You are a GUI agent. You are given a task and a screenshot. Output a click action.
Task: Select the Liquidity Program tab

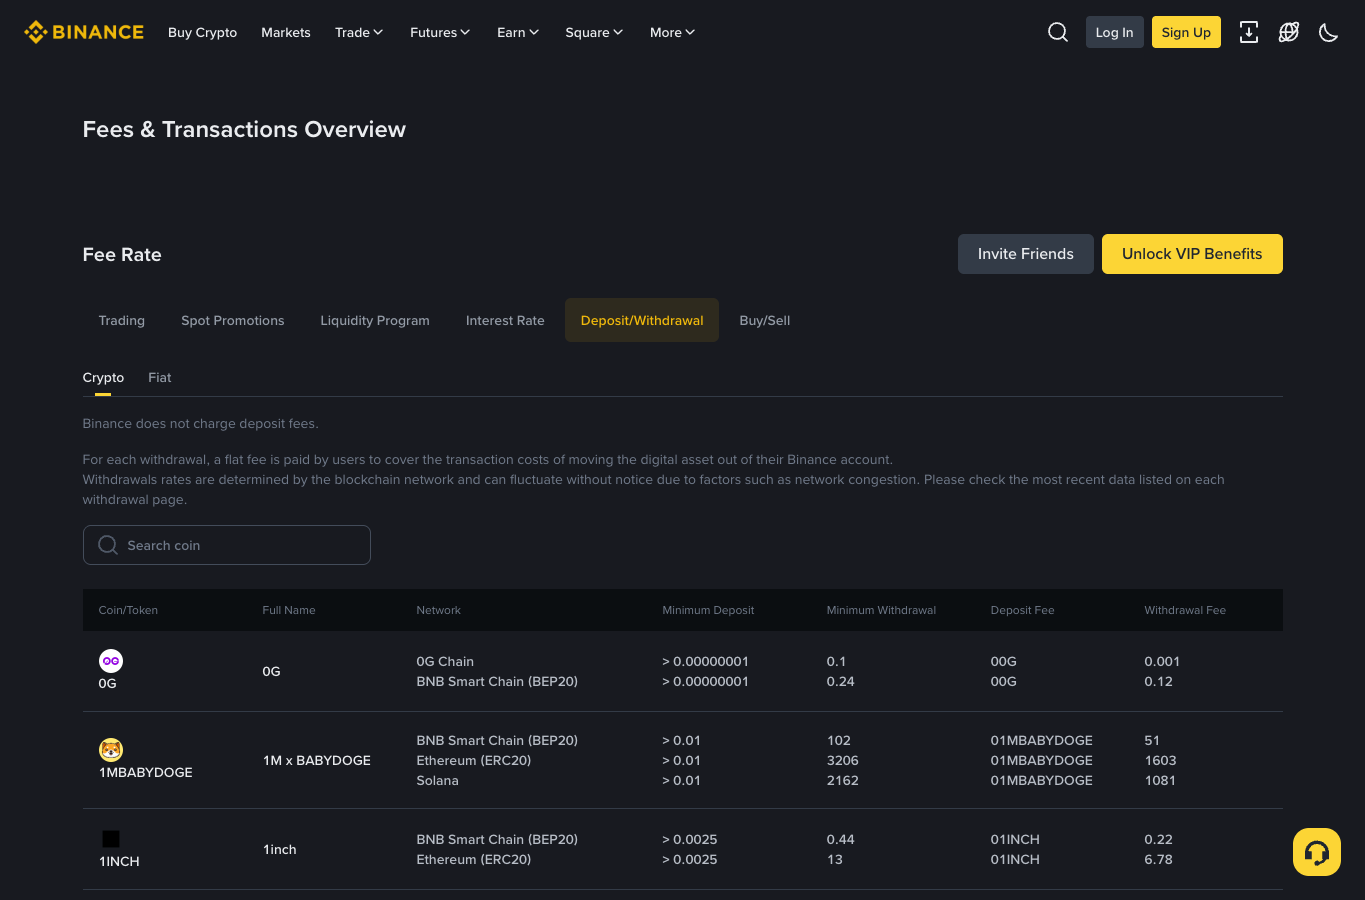point(375,320)
